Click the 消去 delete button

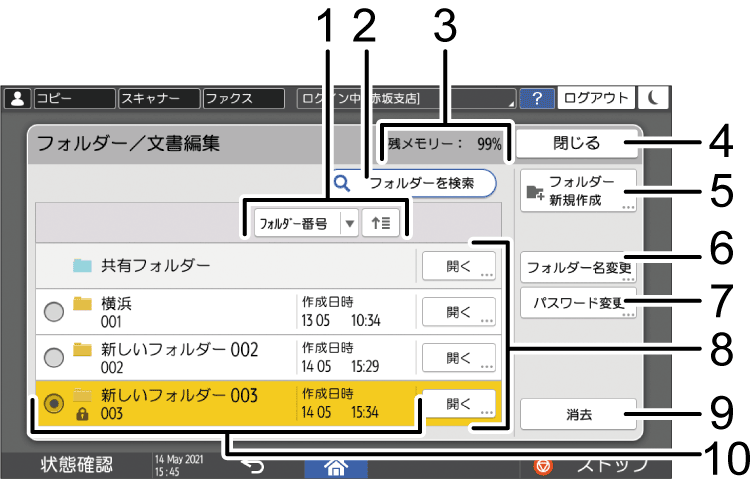[578, 414]
